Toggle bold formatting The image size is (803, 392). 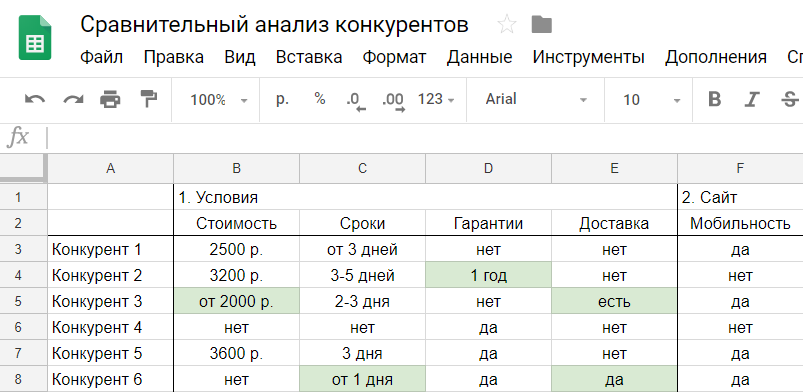click(x=714, y=99)
